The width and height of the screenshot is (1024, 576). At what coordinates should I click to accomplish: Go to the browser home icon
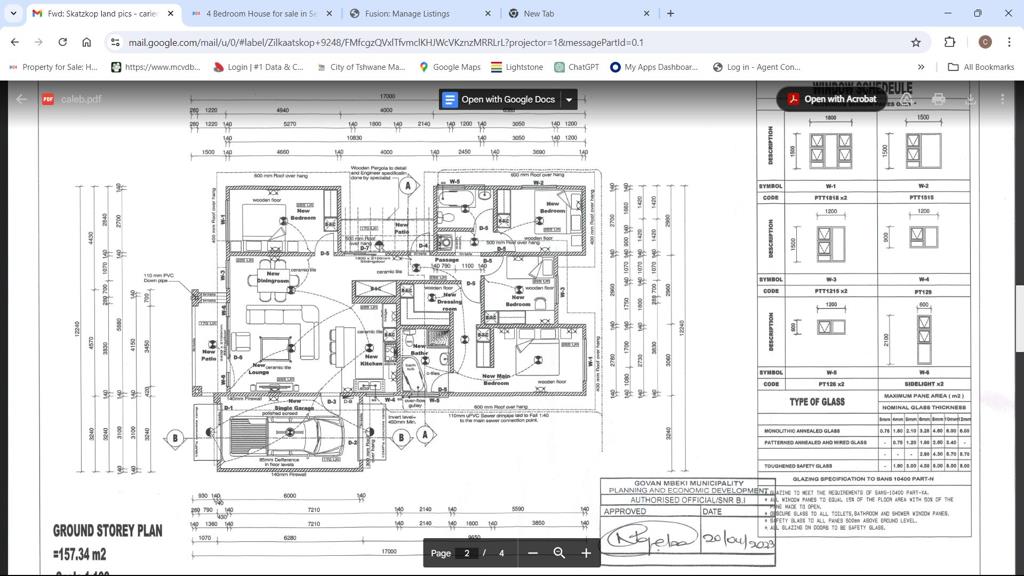pyautogui.click(x=87, y=42)
